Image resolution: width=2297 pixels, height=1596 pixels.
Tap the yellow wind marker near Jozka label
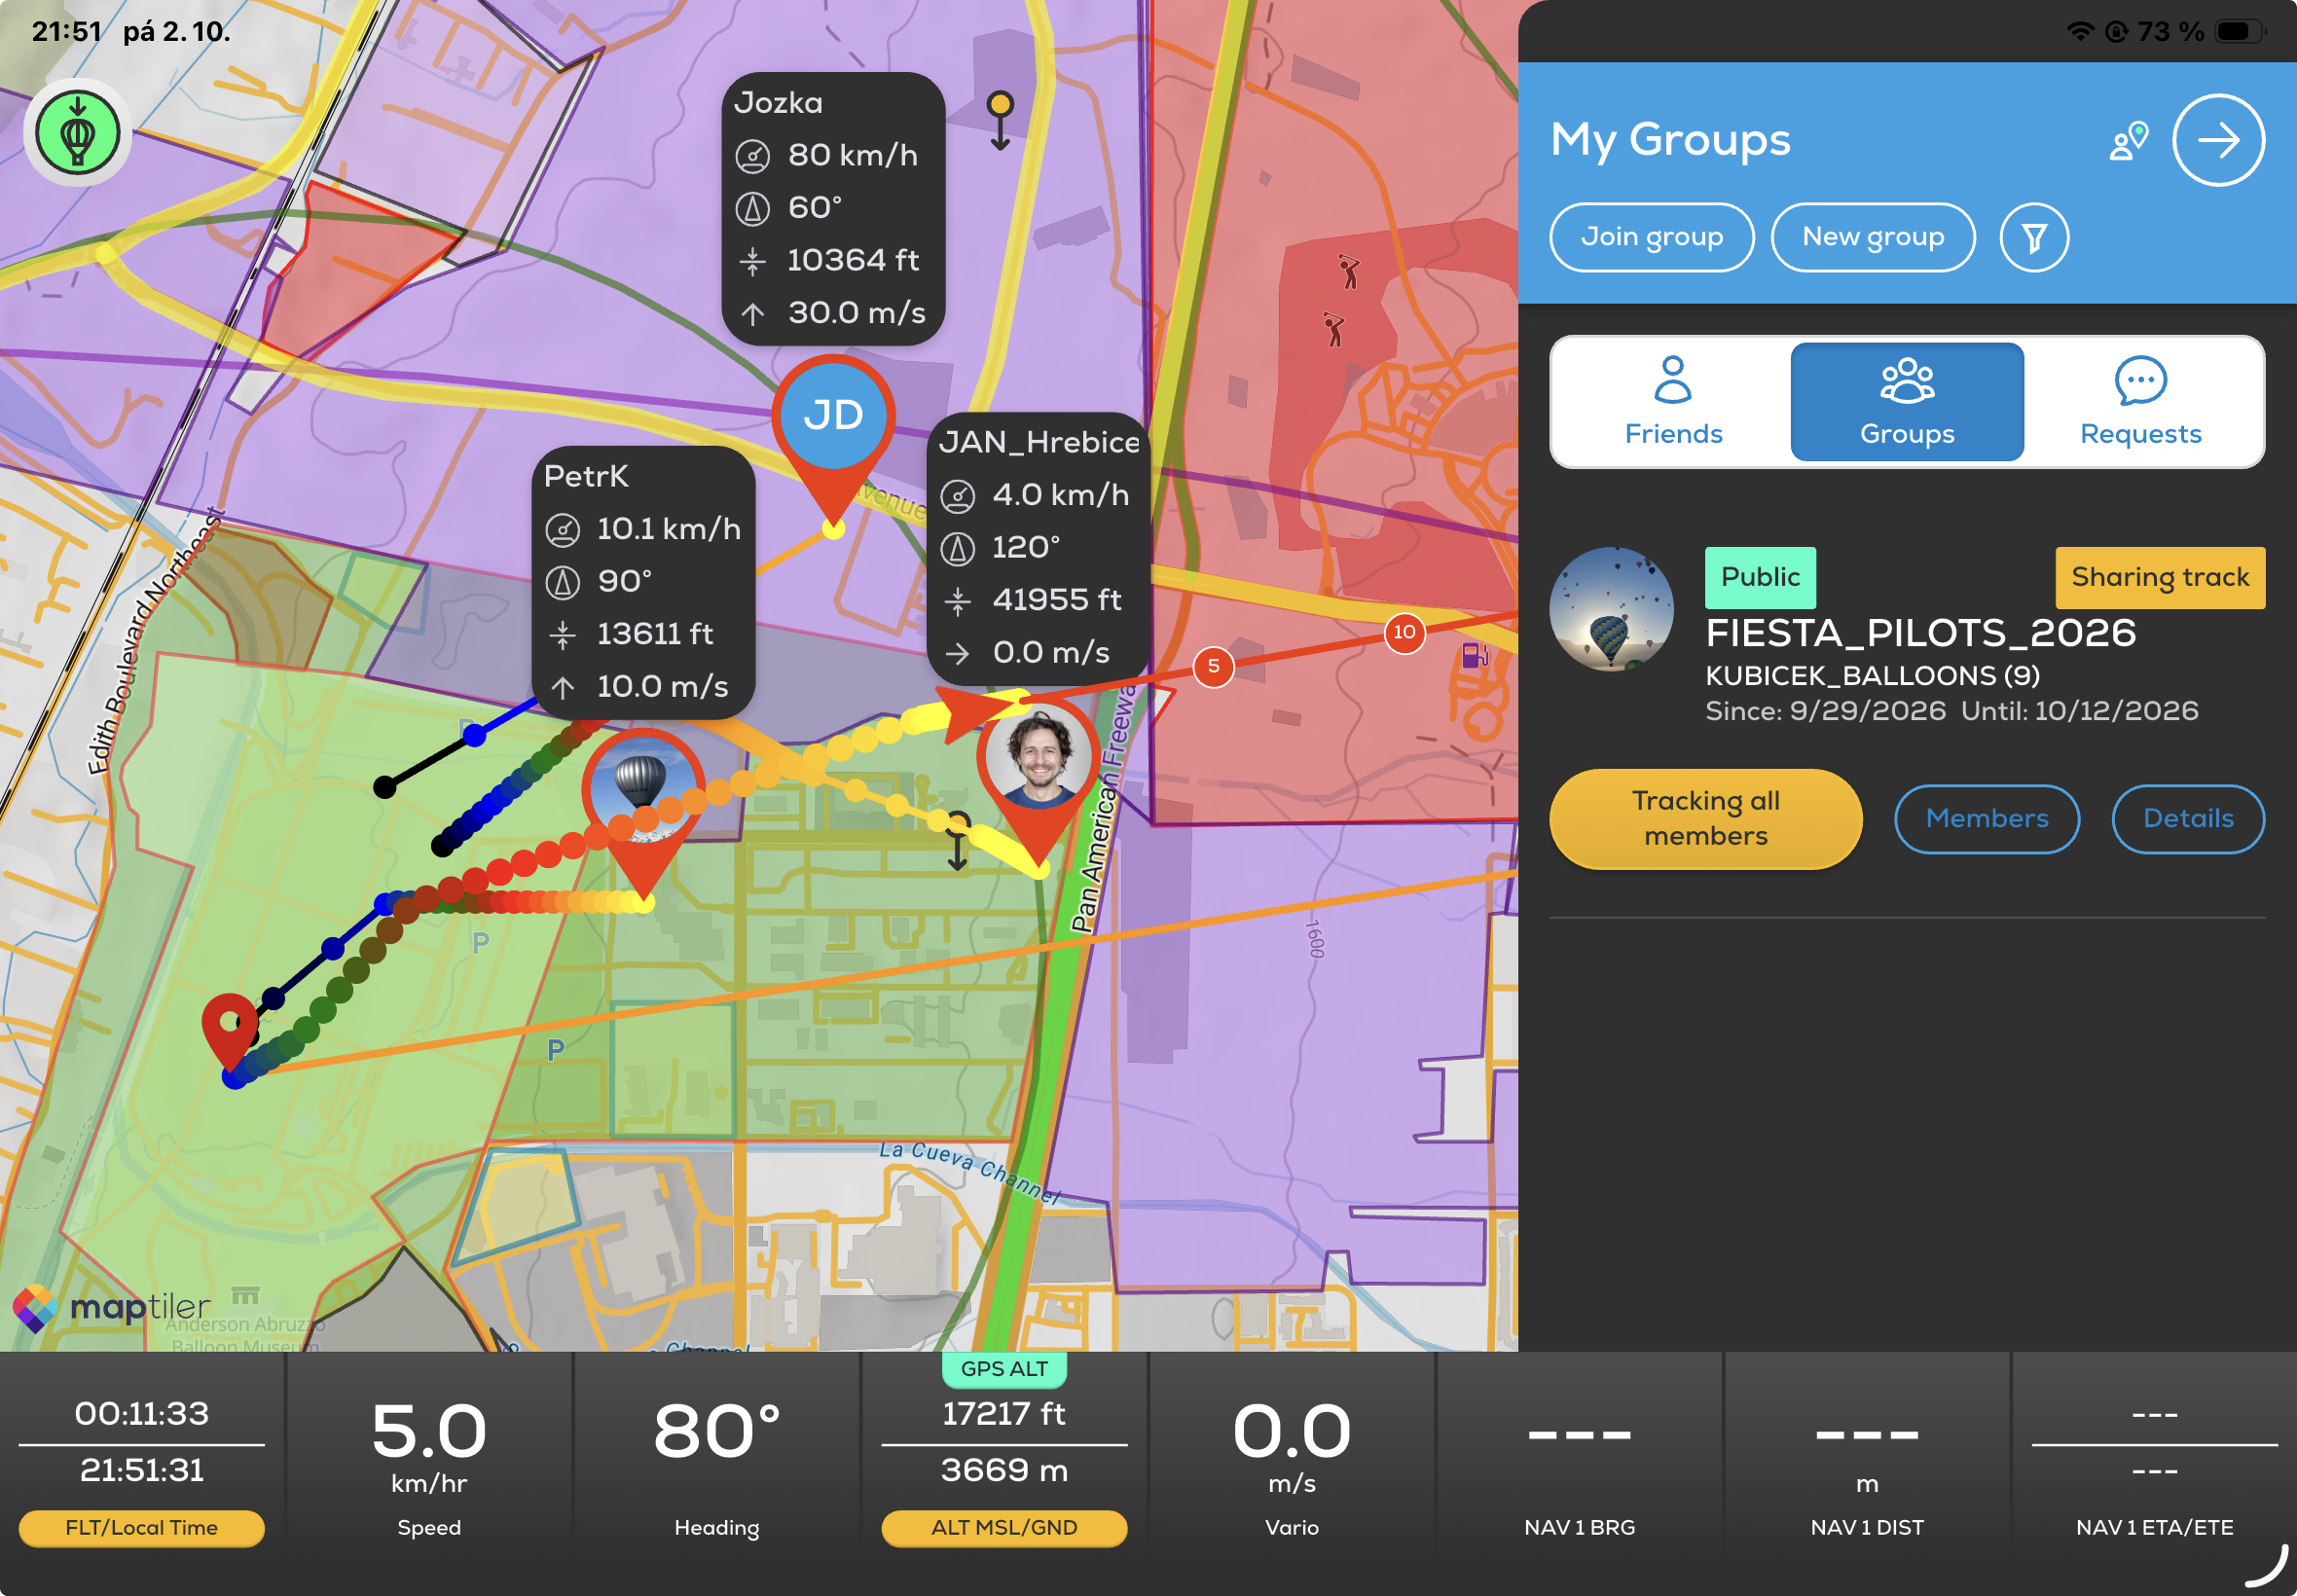point(1000,120)
